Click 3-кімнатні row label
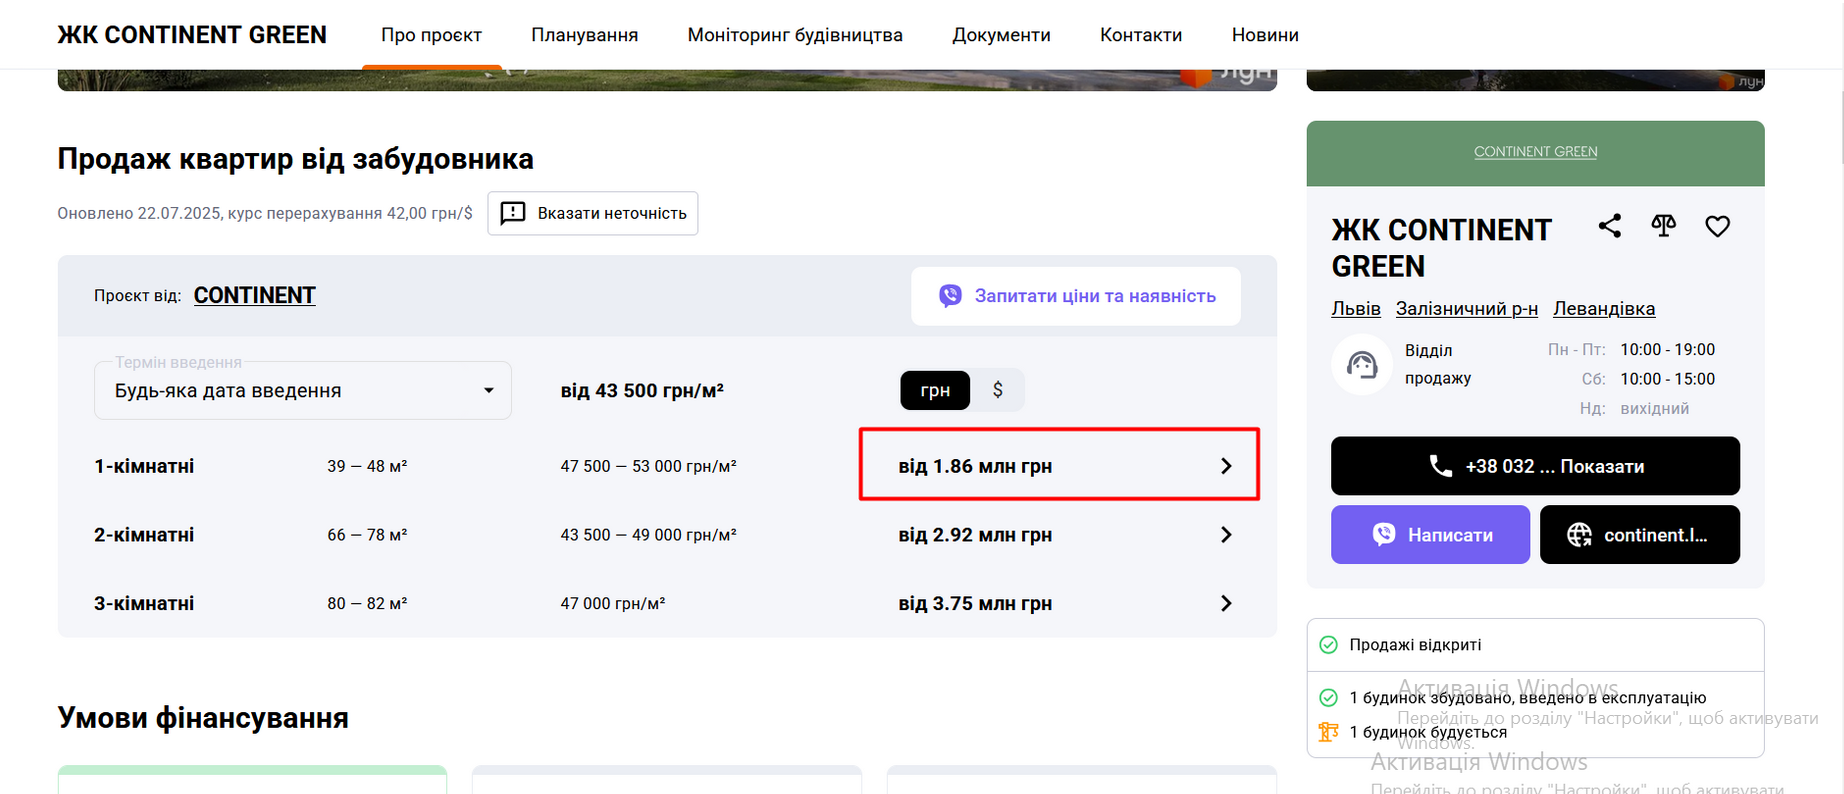Viewport: 1844px width, 794px height. 144,603
